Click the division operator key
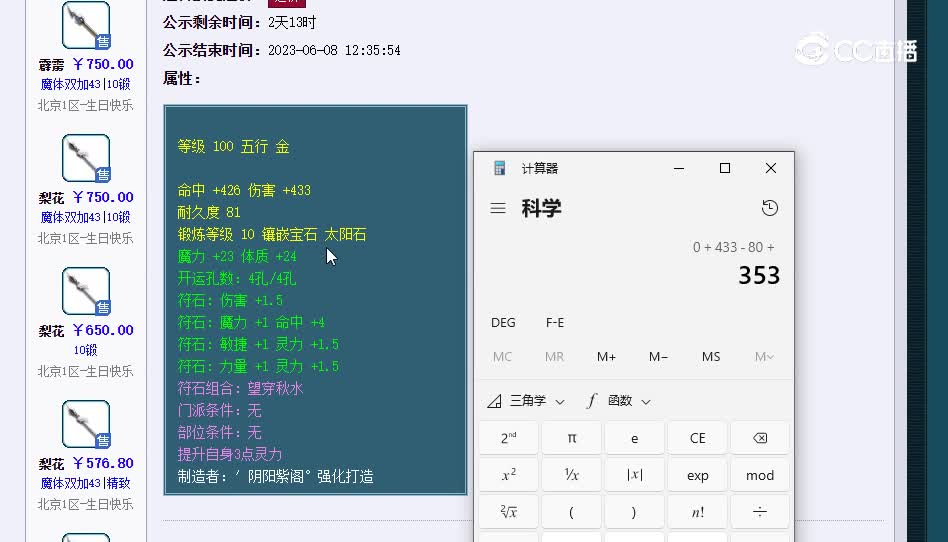The image size is (948, 542). coord(760,512)
